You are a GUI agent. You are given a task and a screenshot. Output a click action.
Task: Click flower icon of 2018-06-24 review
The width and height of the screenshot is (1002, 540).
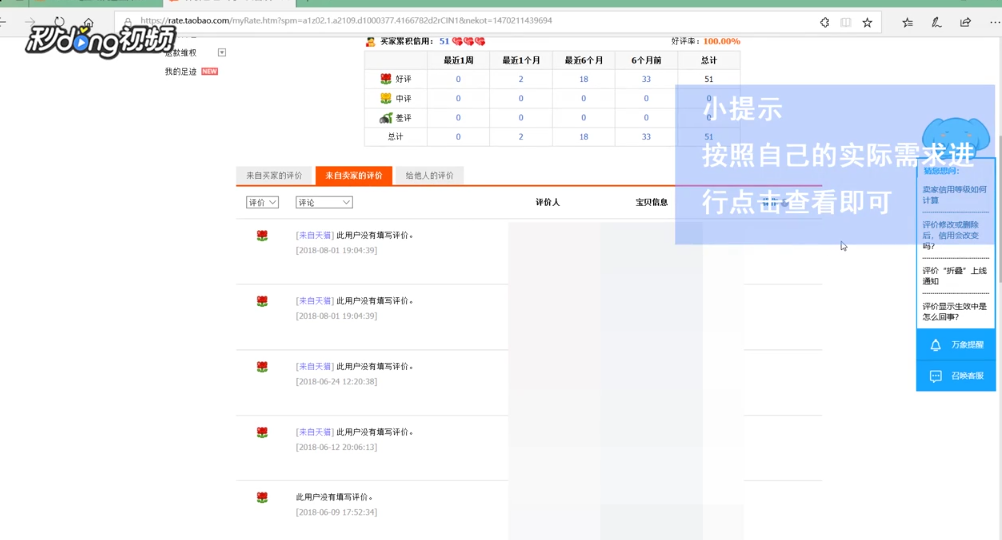(x=262, y=367)
